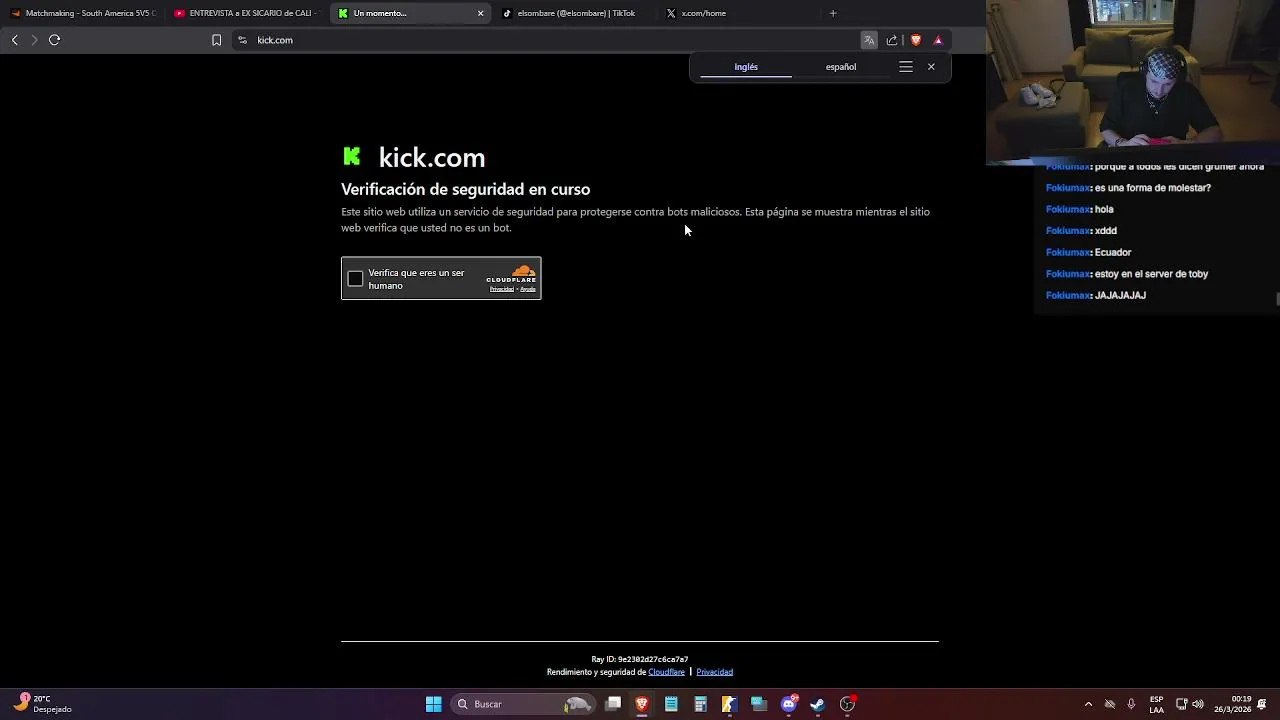This screenshot has width=1280, height=720.
Task: Click the chat message 'JAJAJAJAJ'
Action: 1120,295
